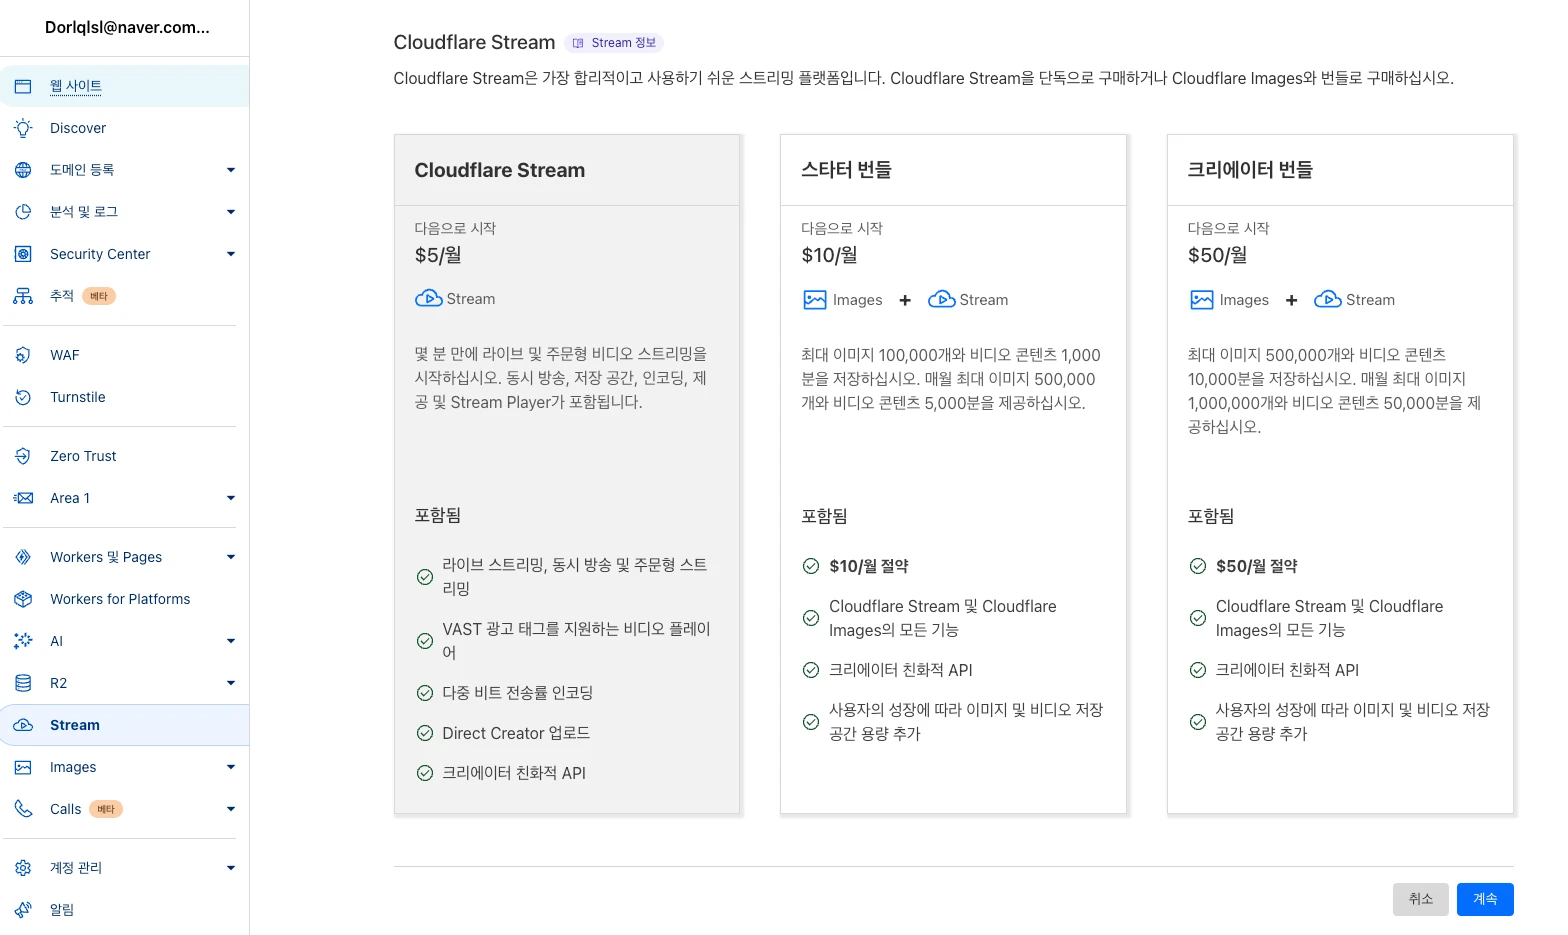The height and width of the screenshot is (935, 1568).
Task: Click the $10/월 절약 feature line
Action: pyautogui.click(x=869, y=566)
